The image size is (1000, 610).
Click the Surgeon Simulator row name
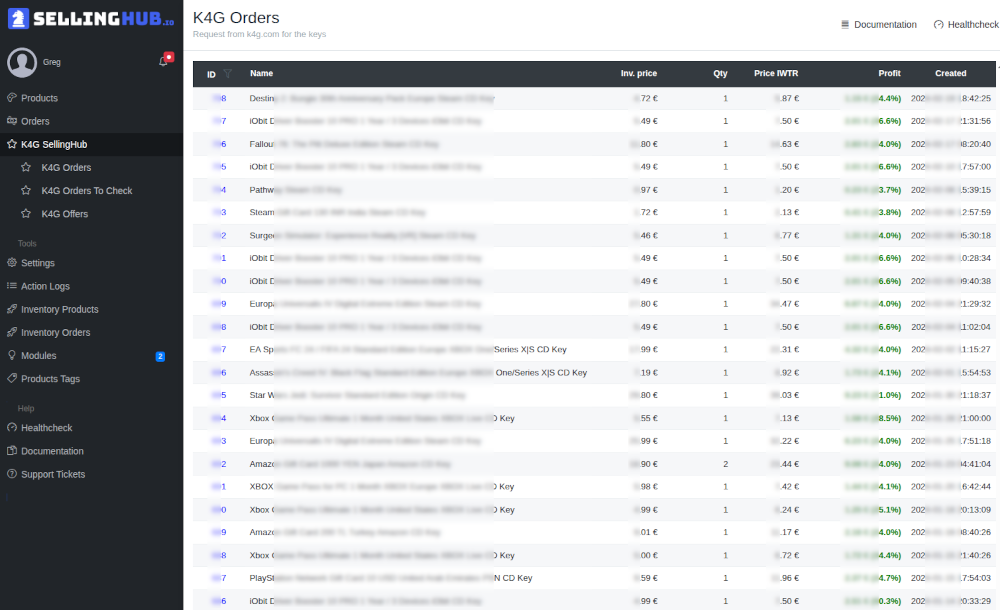362,235
